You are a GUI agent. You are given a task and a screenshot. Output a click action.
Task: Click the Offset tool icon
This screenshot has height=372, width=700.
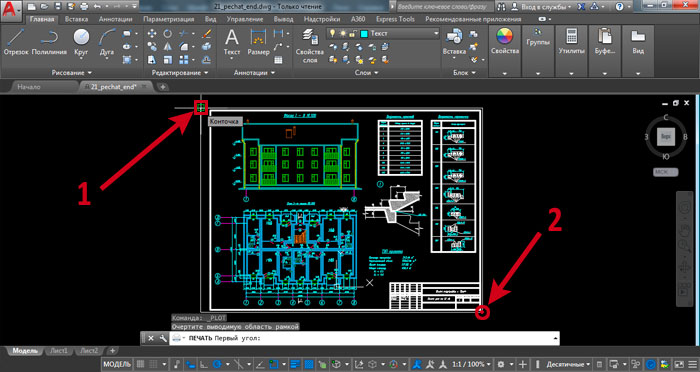206,59
